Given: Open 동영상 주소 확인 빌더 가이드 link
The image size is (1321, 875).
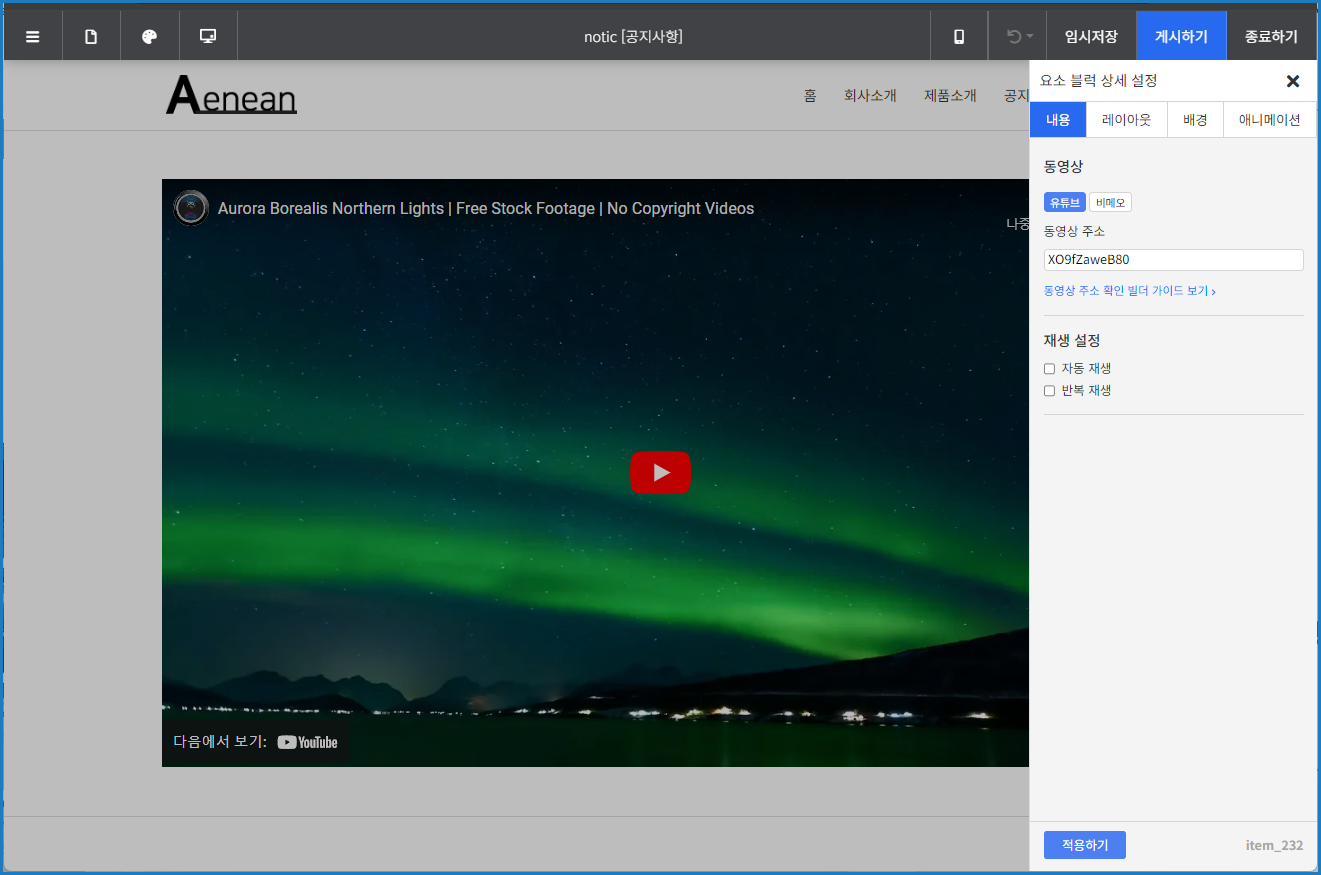Looking at the screenshot, I should (x=1129, y=291).
